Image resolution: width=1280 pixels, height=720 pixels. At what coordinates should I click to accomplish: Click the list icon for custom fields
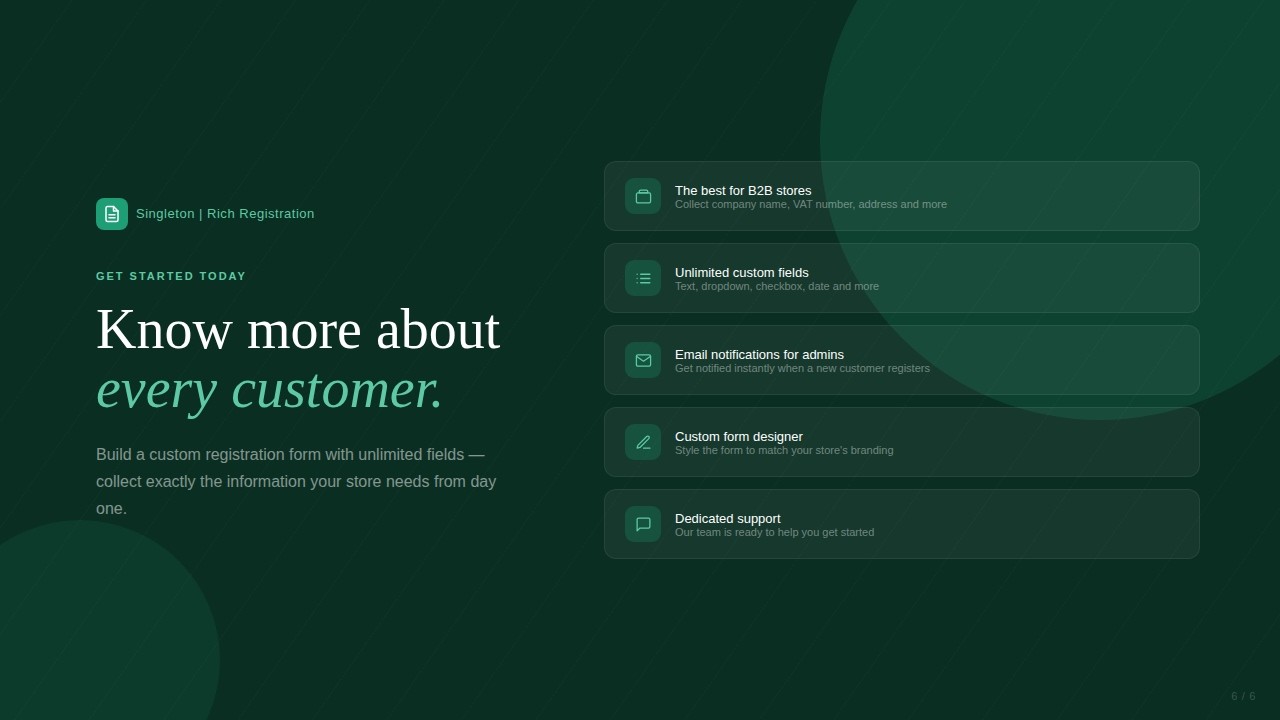coord(643,278)
